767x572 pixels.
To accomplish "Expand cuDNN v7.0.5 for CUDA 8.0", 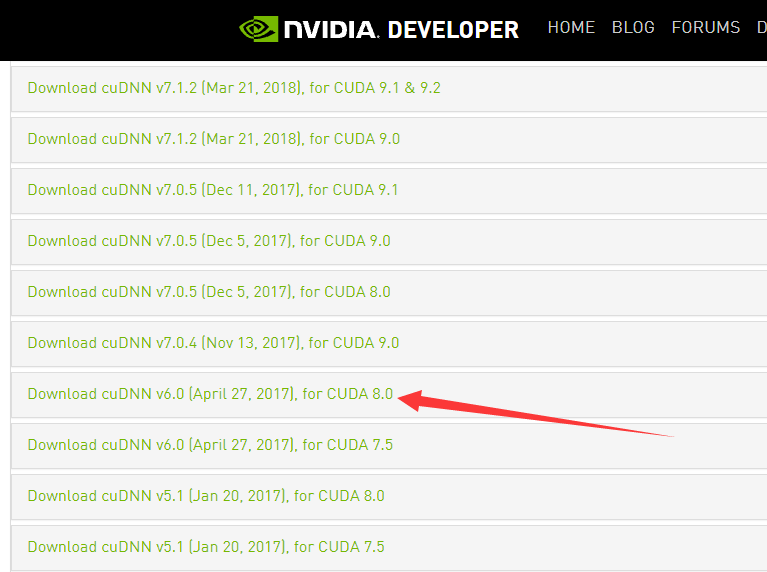I will click(209, 292).
